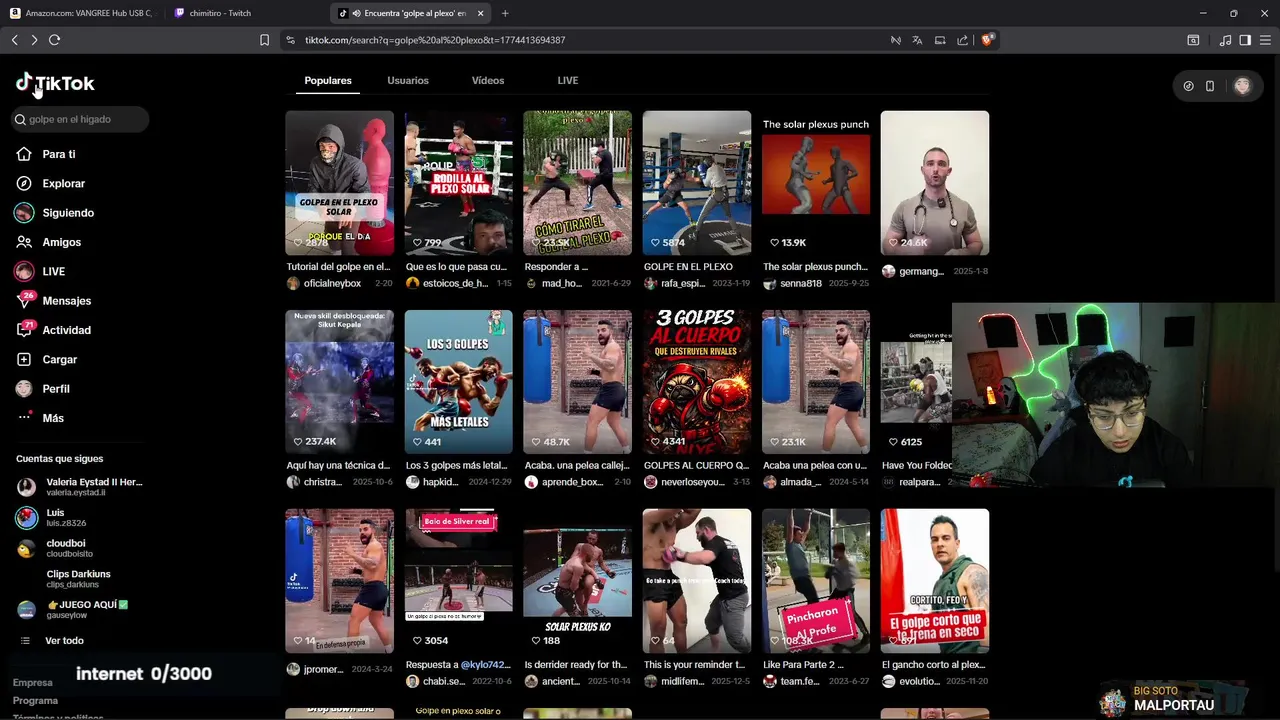
Task: Close the current TikTok browser tab
Action: point(481,13)
